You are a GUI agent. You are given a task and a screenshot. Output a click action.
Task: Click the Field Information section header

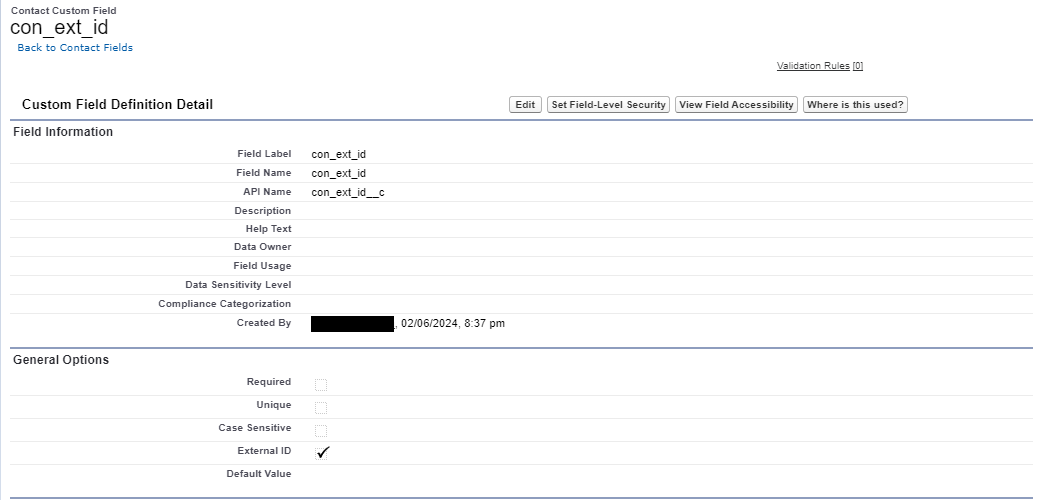pyautogui.click(x=63, y=132)
